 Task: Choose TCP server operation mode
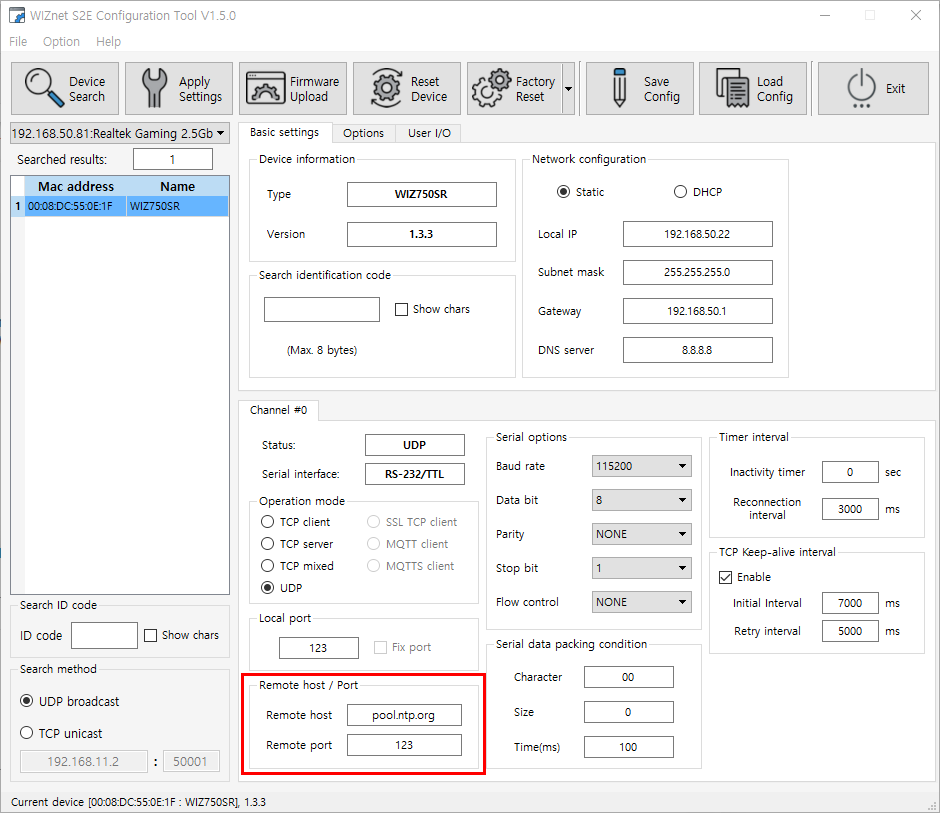coord(267,544)
